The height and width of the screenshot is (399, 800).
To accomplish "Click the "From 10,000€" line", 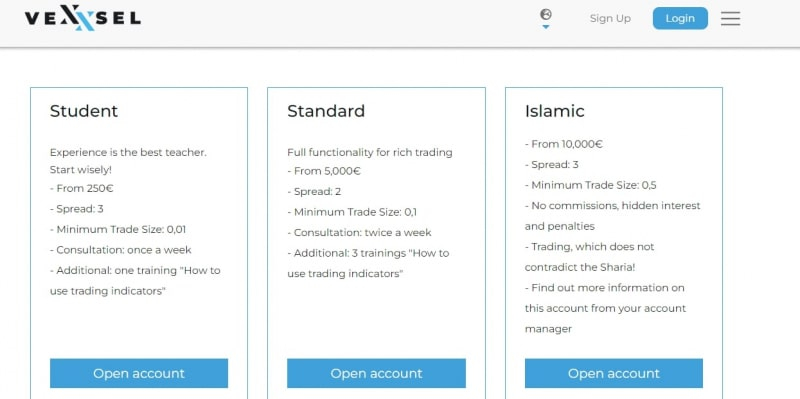I will [564, 144].
